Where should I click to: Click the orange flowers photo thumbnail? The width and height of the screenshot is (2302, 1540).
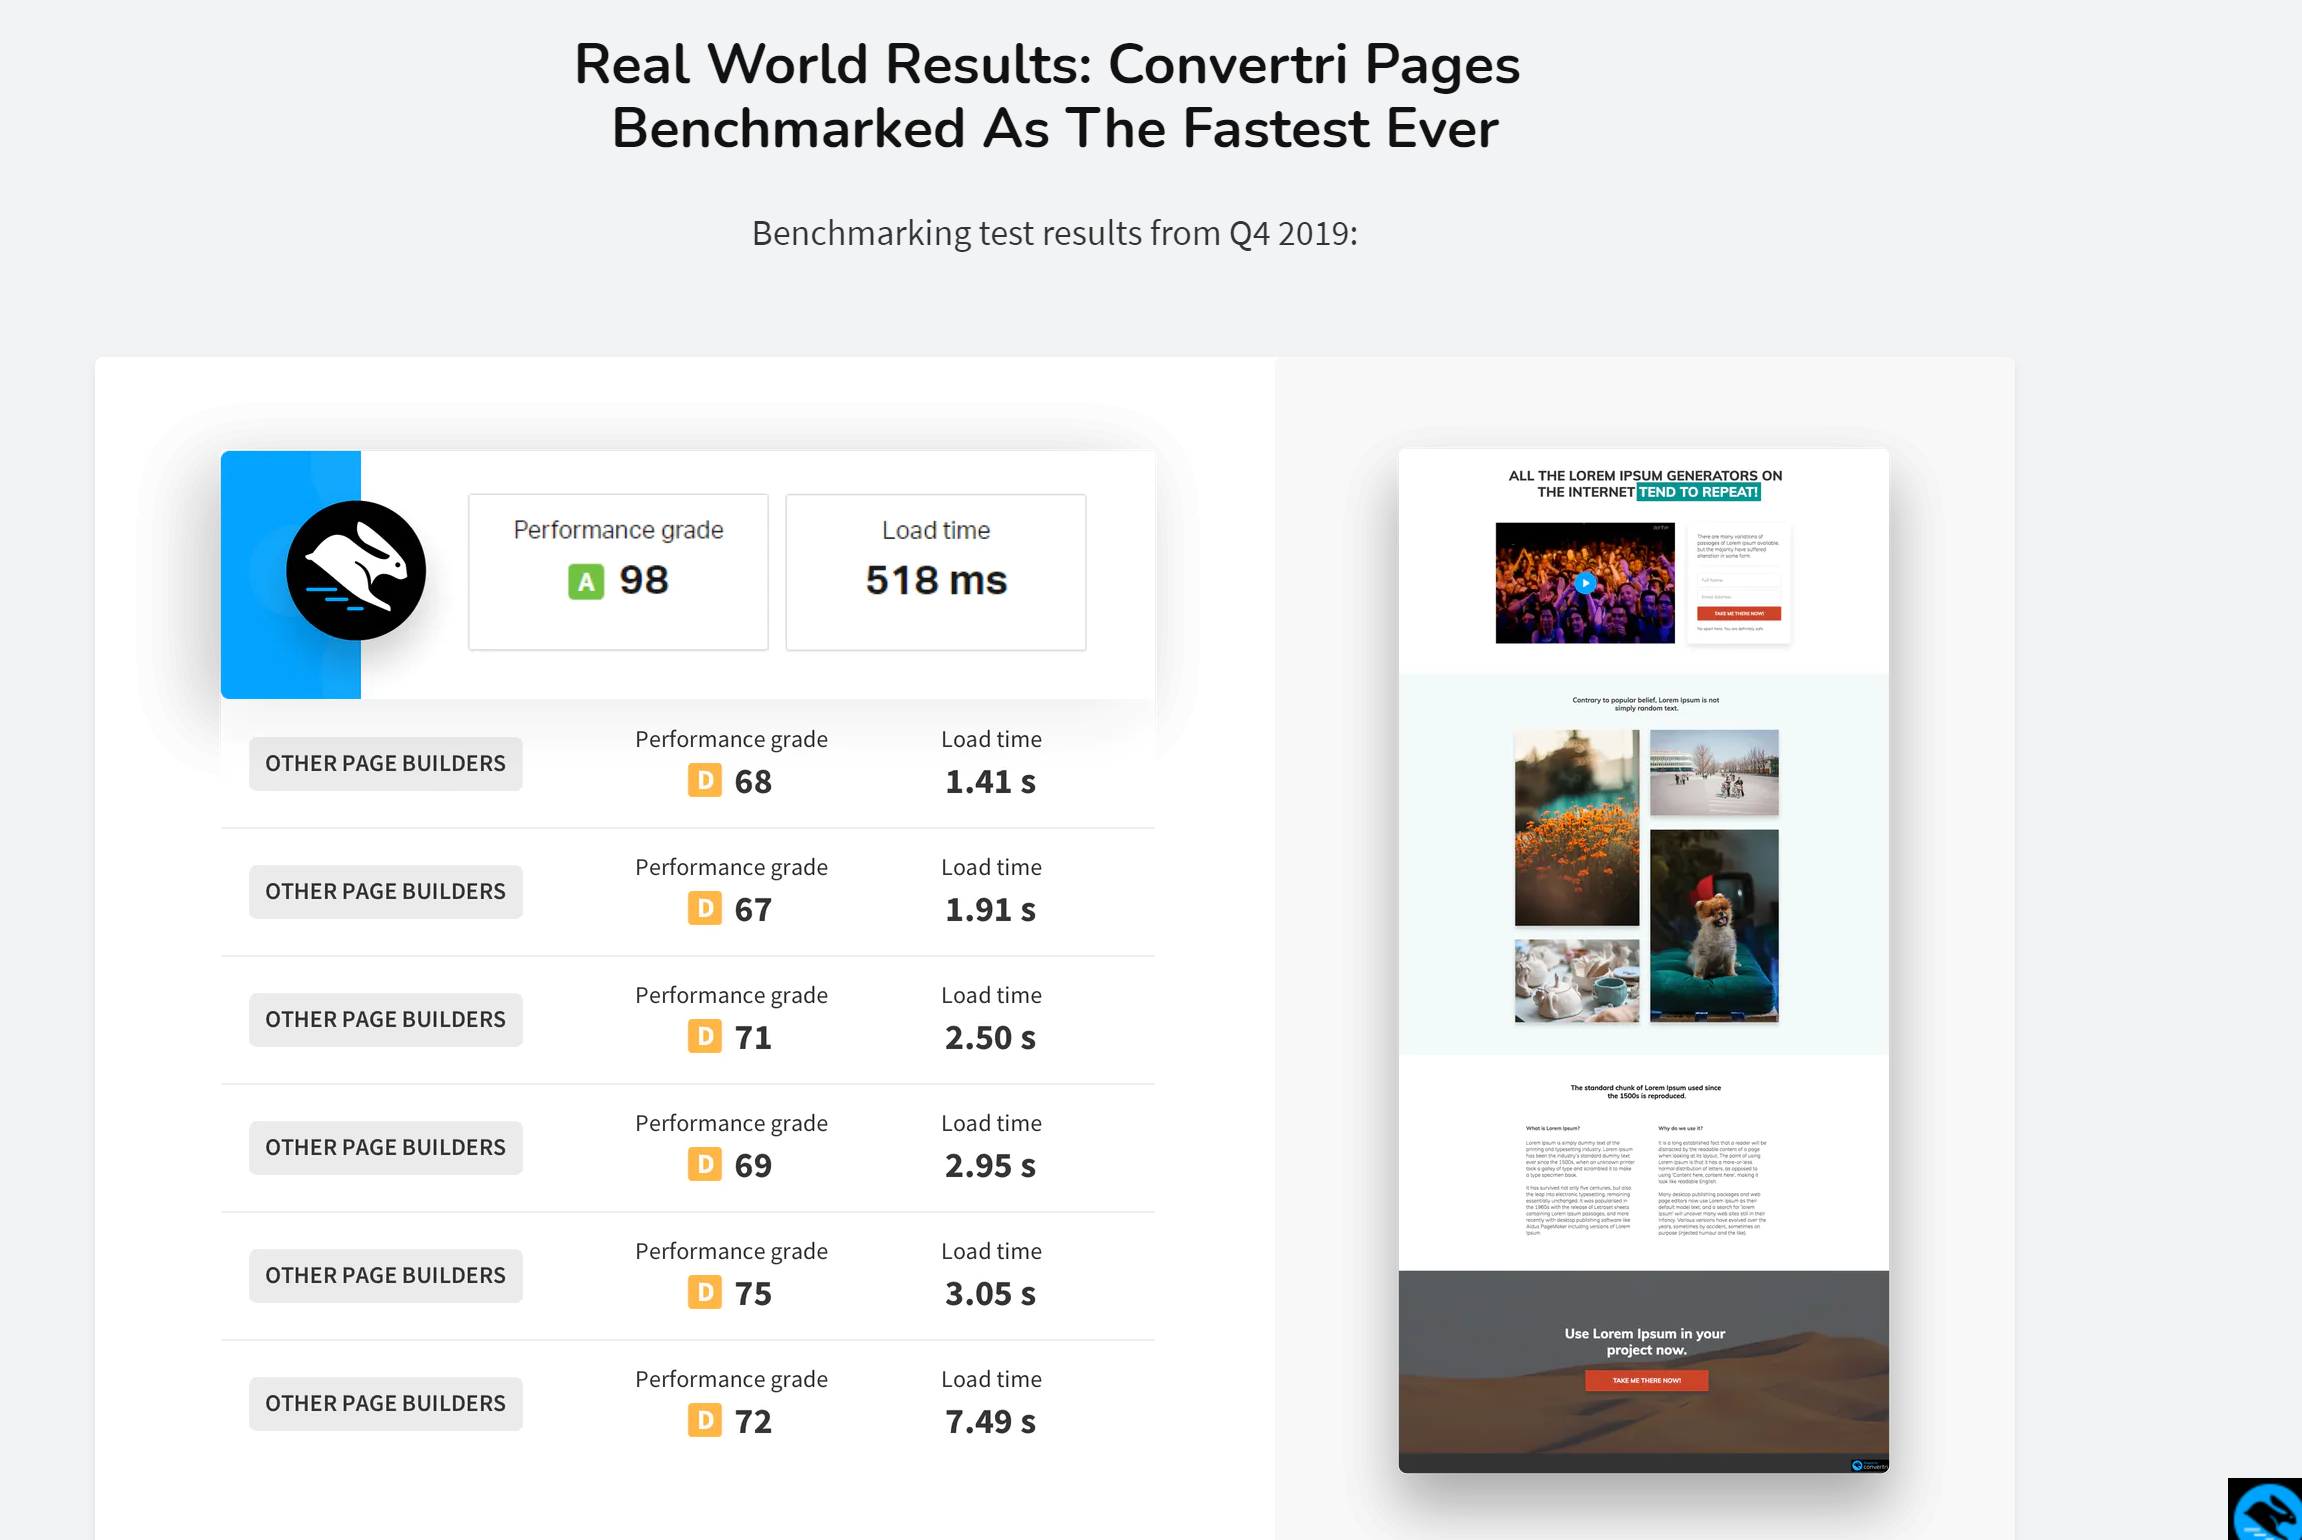point(1577,828)
